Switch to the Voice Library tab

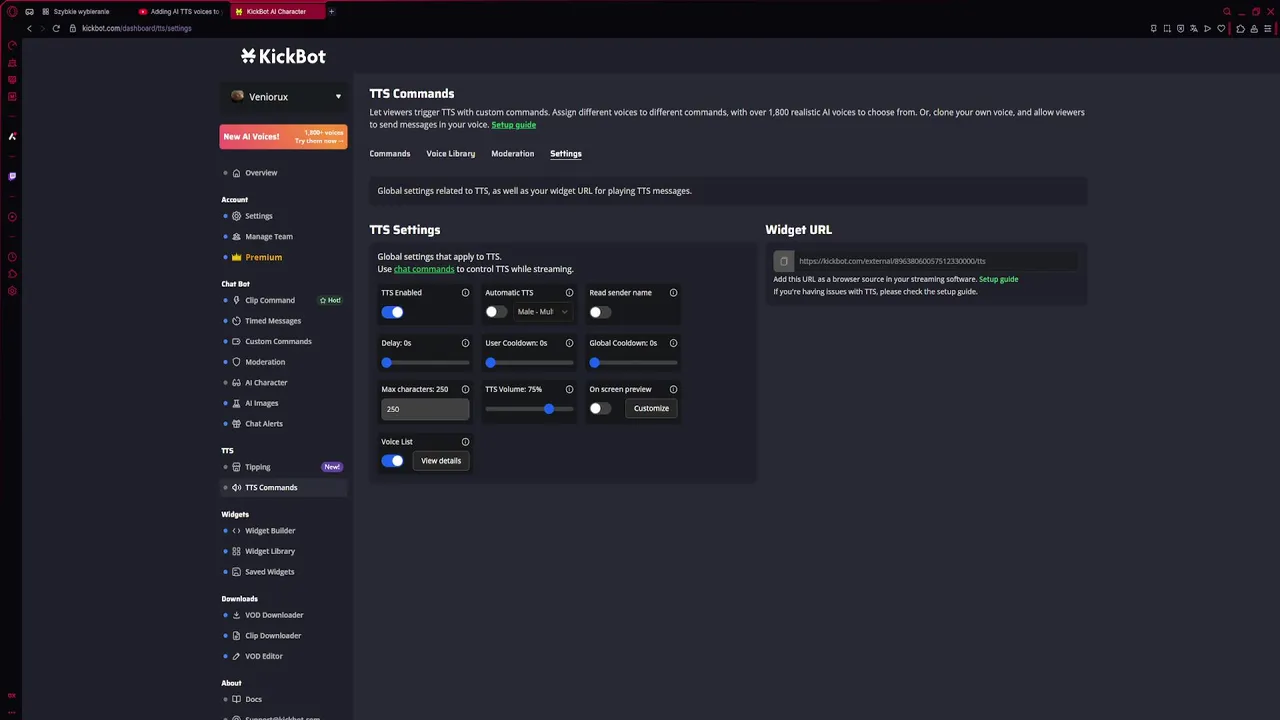click(451, 154)
